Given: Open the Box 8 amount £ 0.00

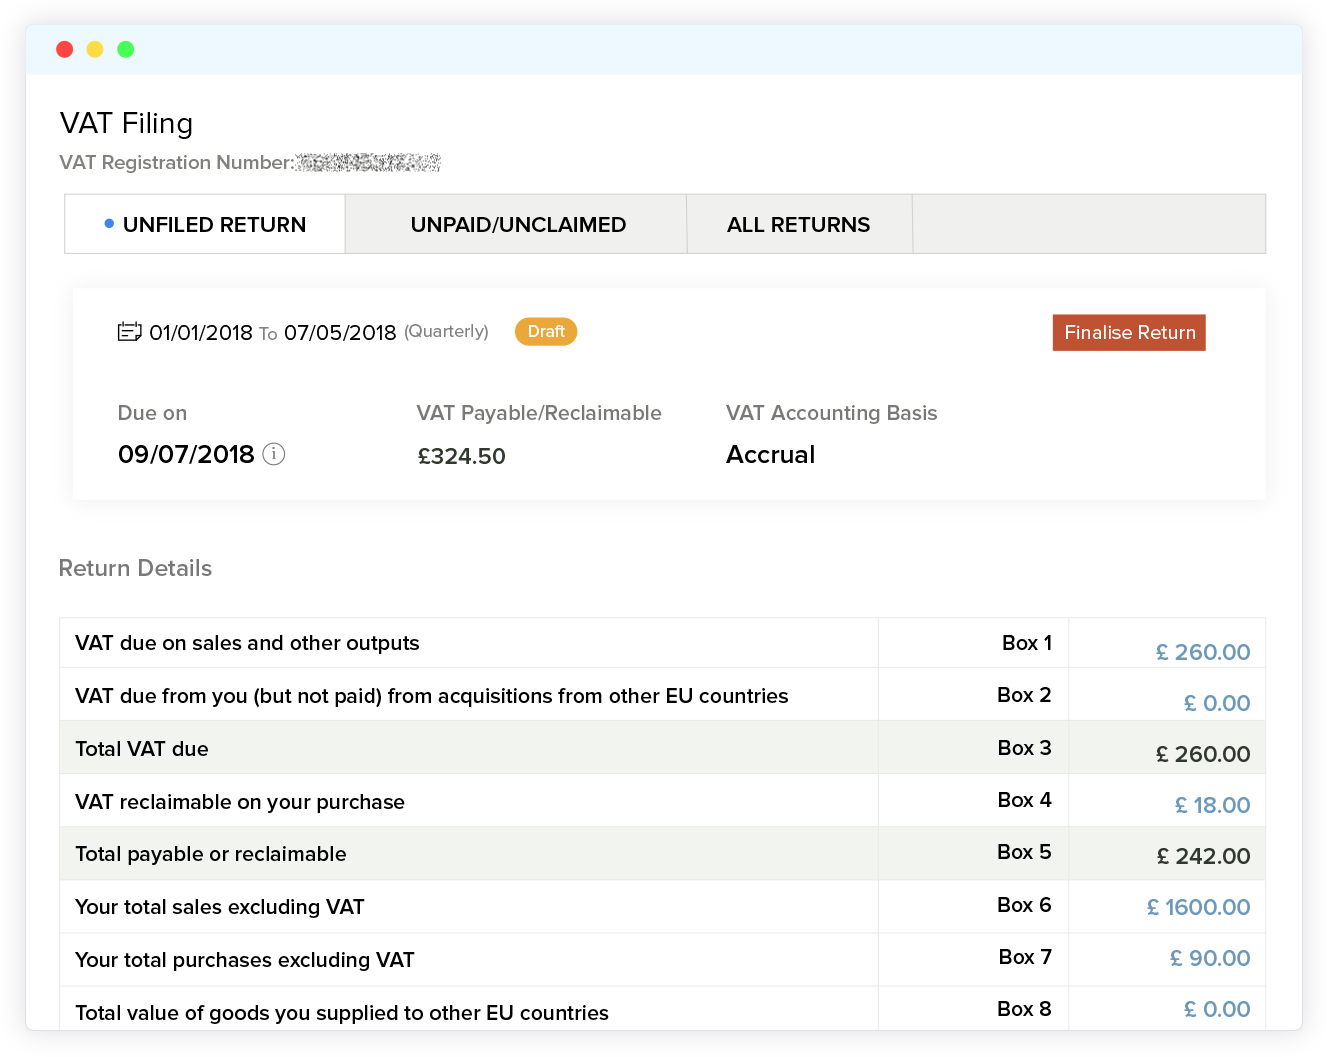Looking at the screenshot, I should tap(1217, 1009).
